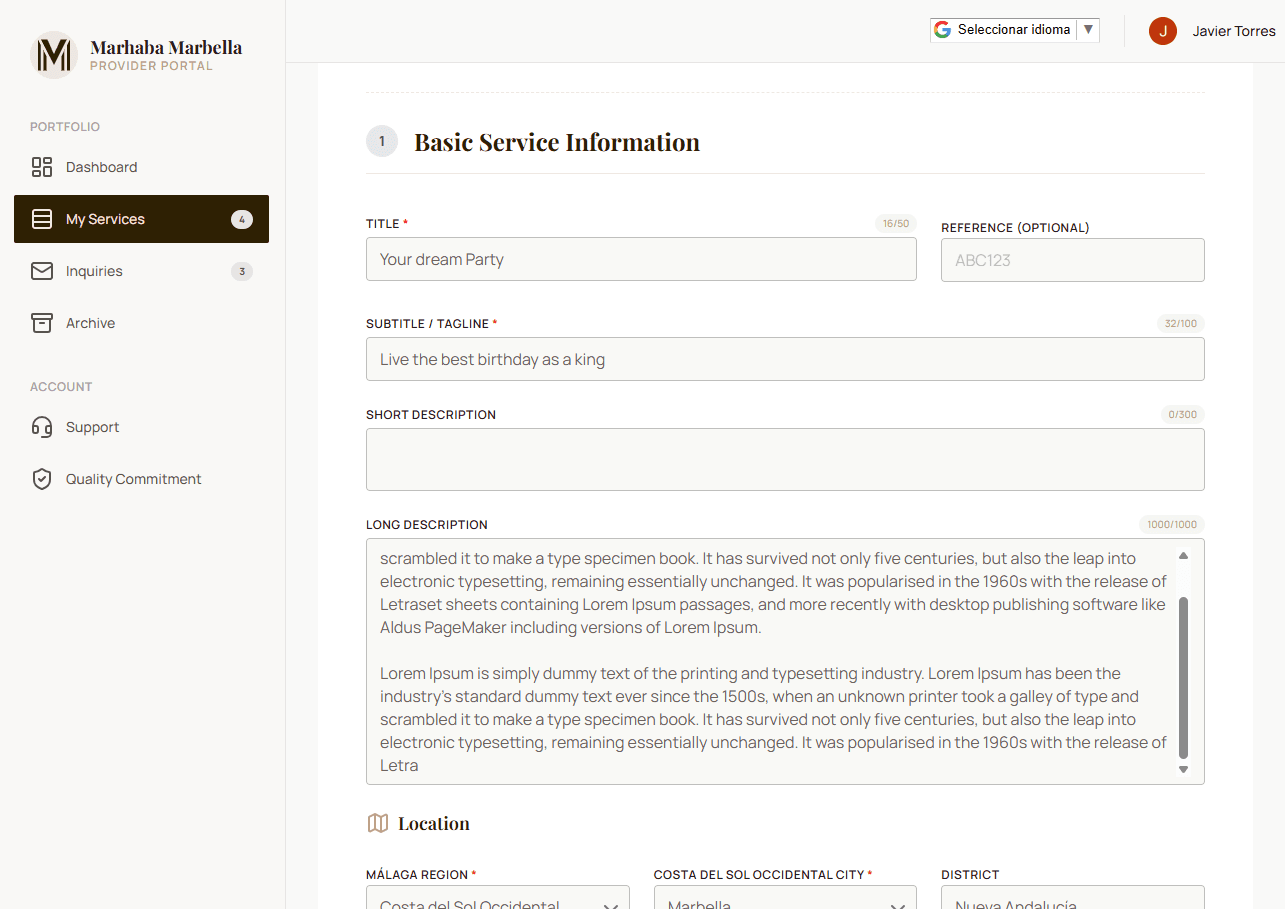Click the Marhaba Marbella brand title
Image resolution: width=1285 pixels, height=909 pixels.
[166, 47]
